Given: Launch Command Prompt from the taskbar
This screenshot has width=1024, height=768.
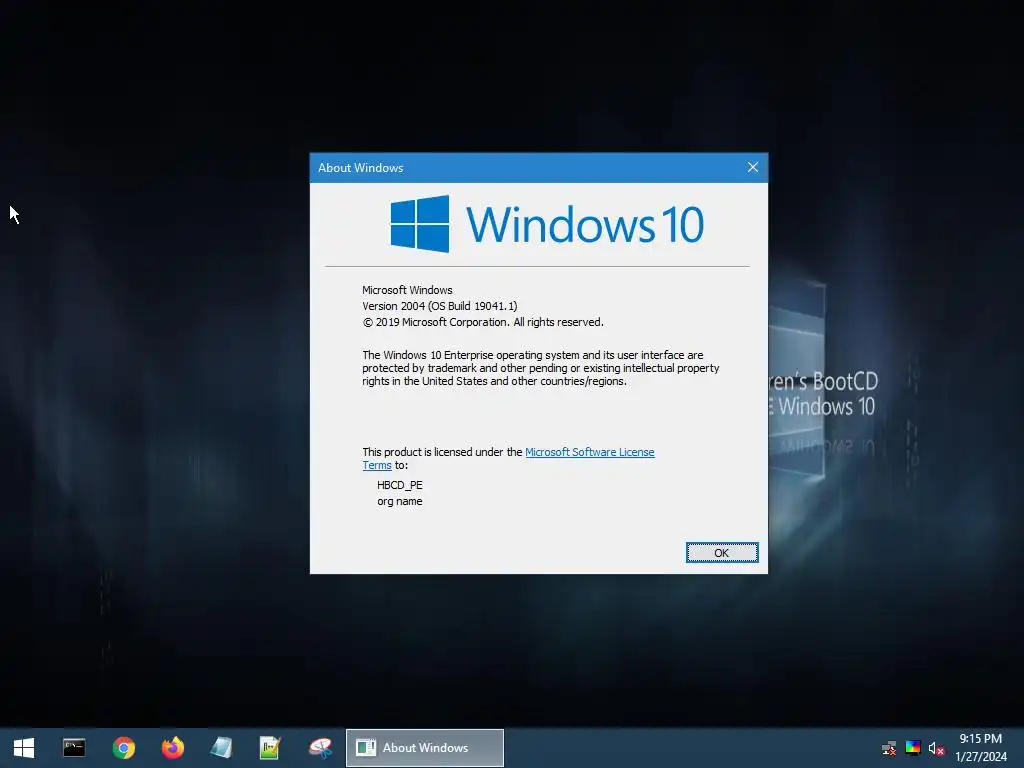Looking at the screenshot, I should 74,748.
